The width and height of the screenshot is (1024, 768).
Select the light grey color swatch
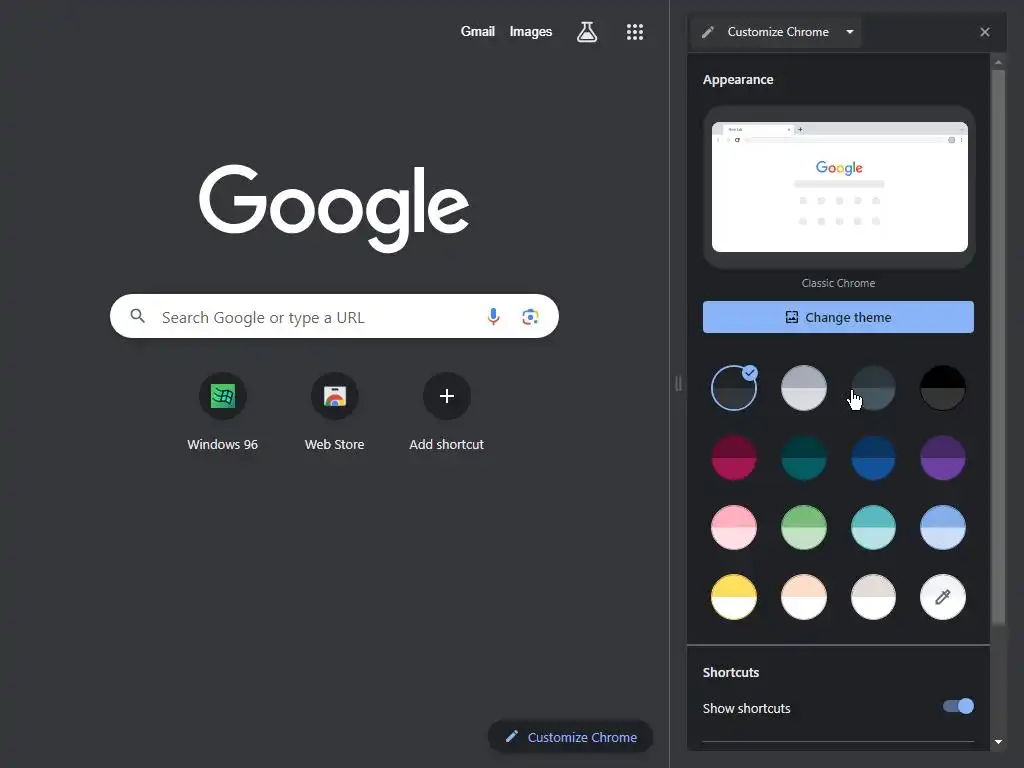pyautogui.click(x=804, y=388)
